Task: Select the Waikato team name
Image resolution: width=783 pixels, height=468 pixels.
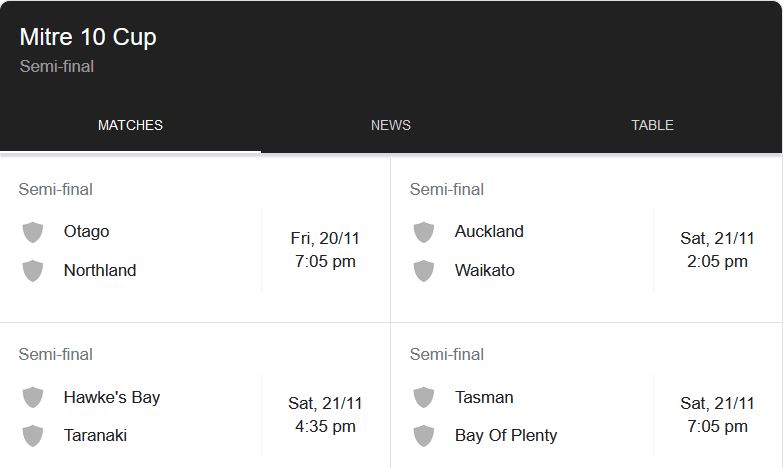Action: [484, 270]
